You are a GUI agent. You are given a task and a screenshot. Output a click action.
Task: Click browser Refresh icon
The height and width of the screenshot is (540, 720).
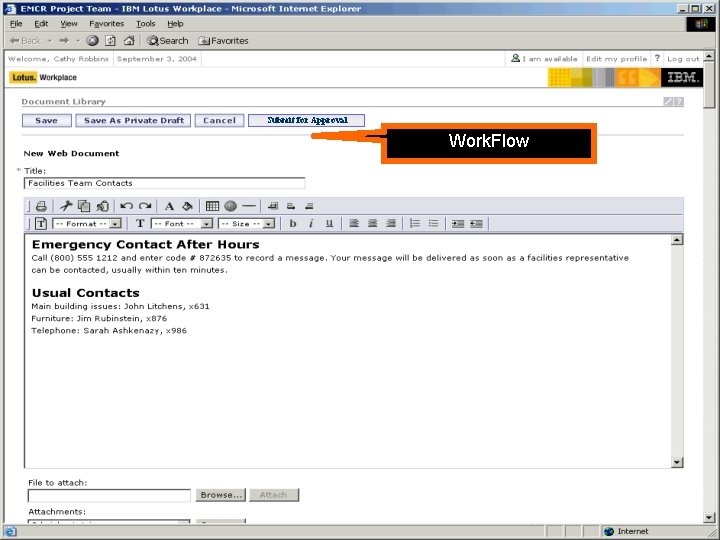click(x=111, y=41)
